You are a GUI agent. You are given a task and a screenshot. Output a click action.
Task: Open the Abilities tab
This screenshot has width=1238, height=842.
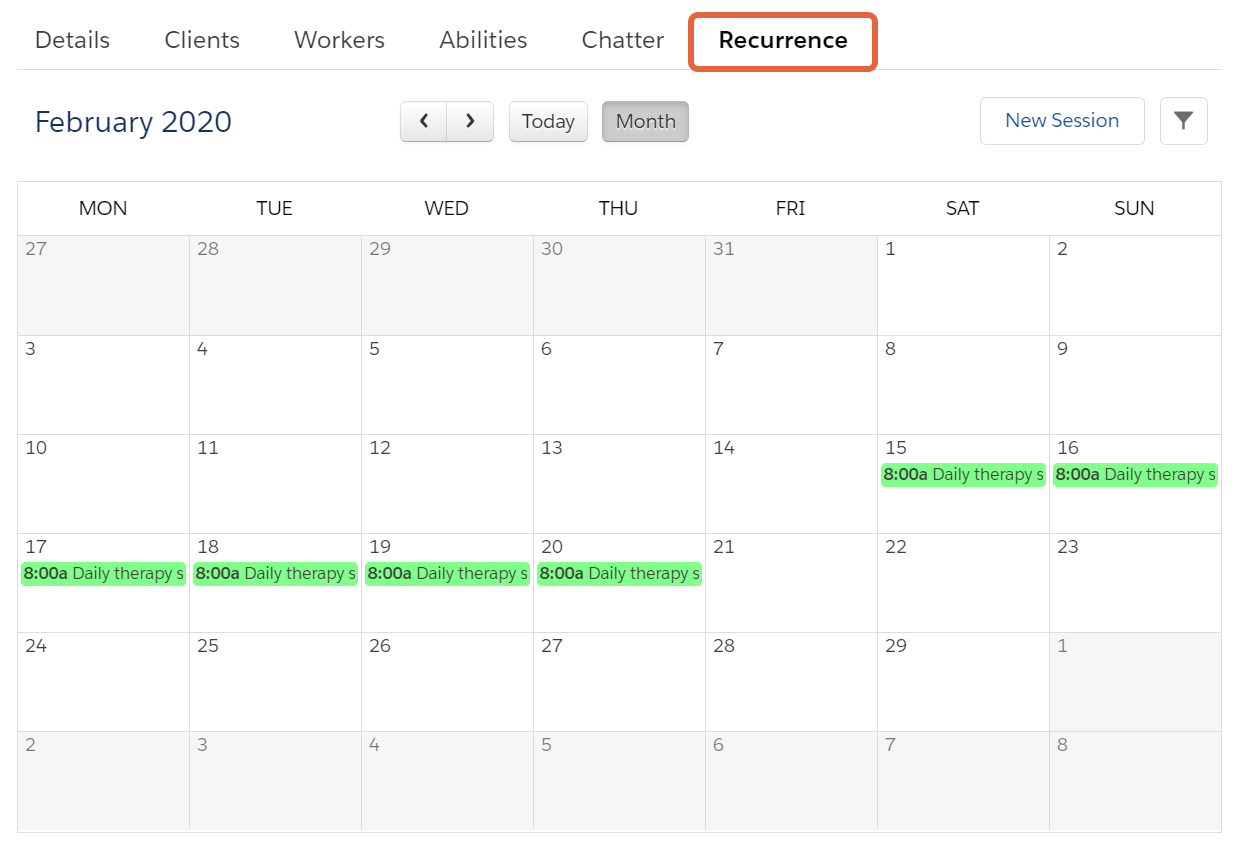point(483,40)
